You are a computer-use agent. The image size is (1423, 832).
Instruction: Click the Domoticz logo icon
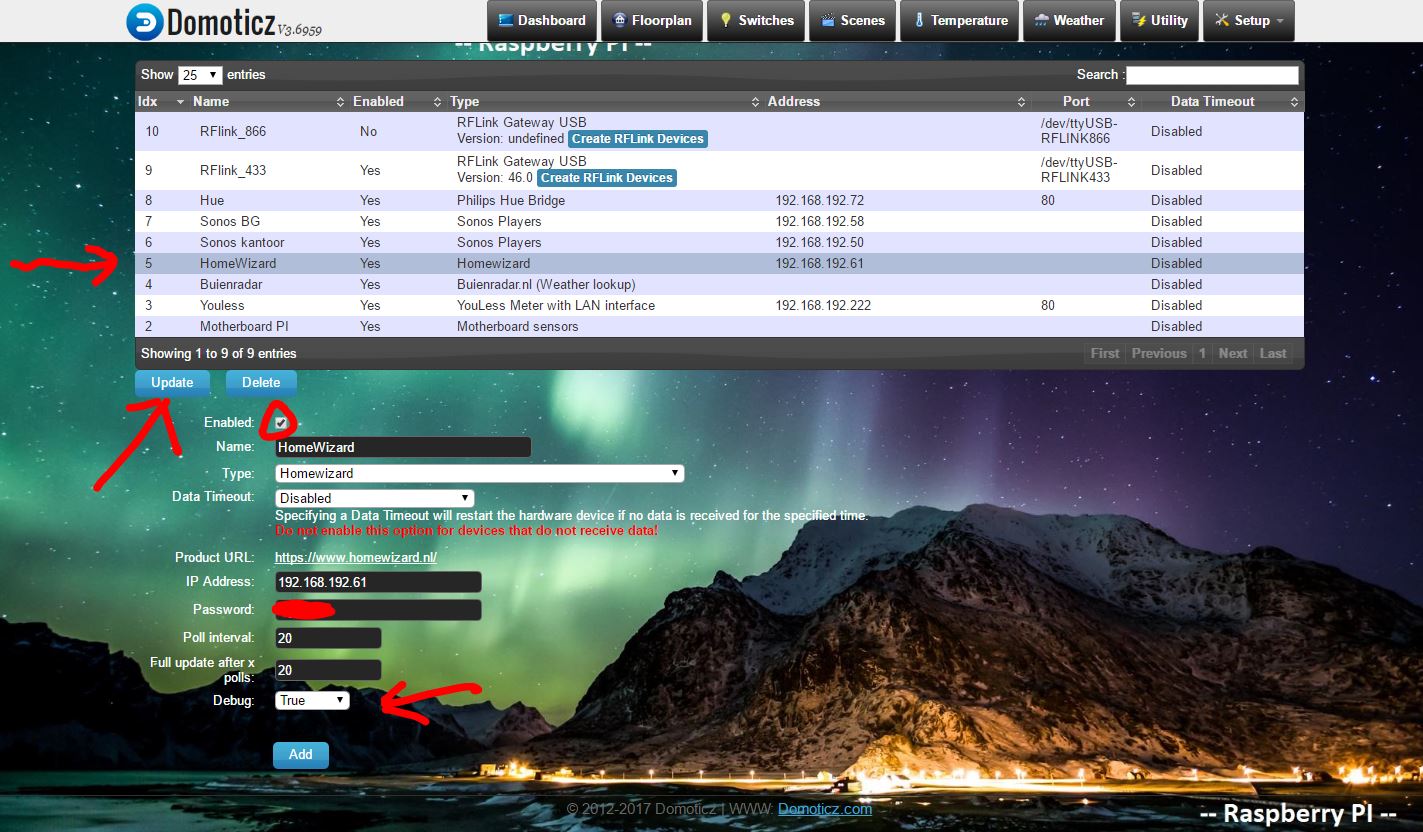(145, 22)
